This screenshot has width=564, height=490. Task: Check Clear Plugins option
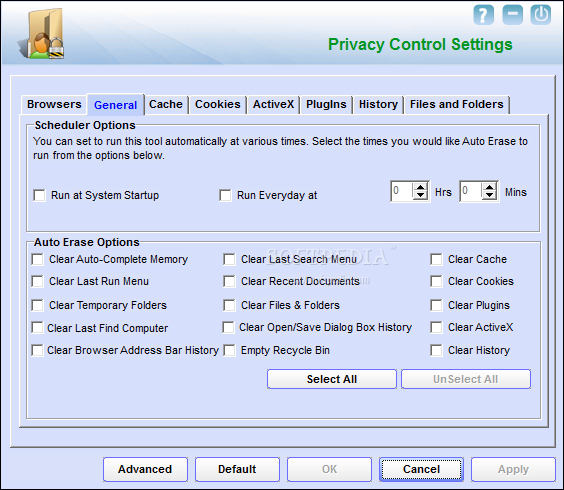pos(436,305)
